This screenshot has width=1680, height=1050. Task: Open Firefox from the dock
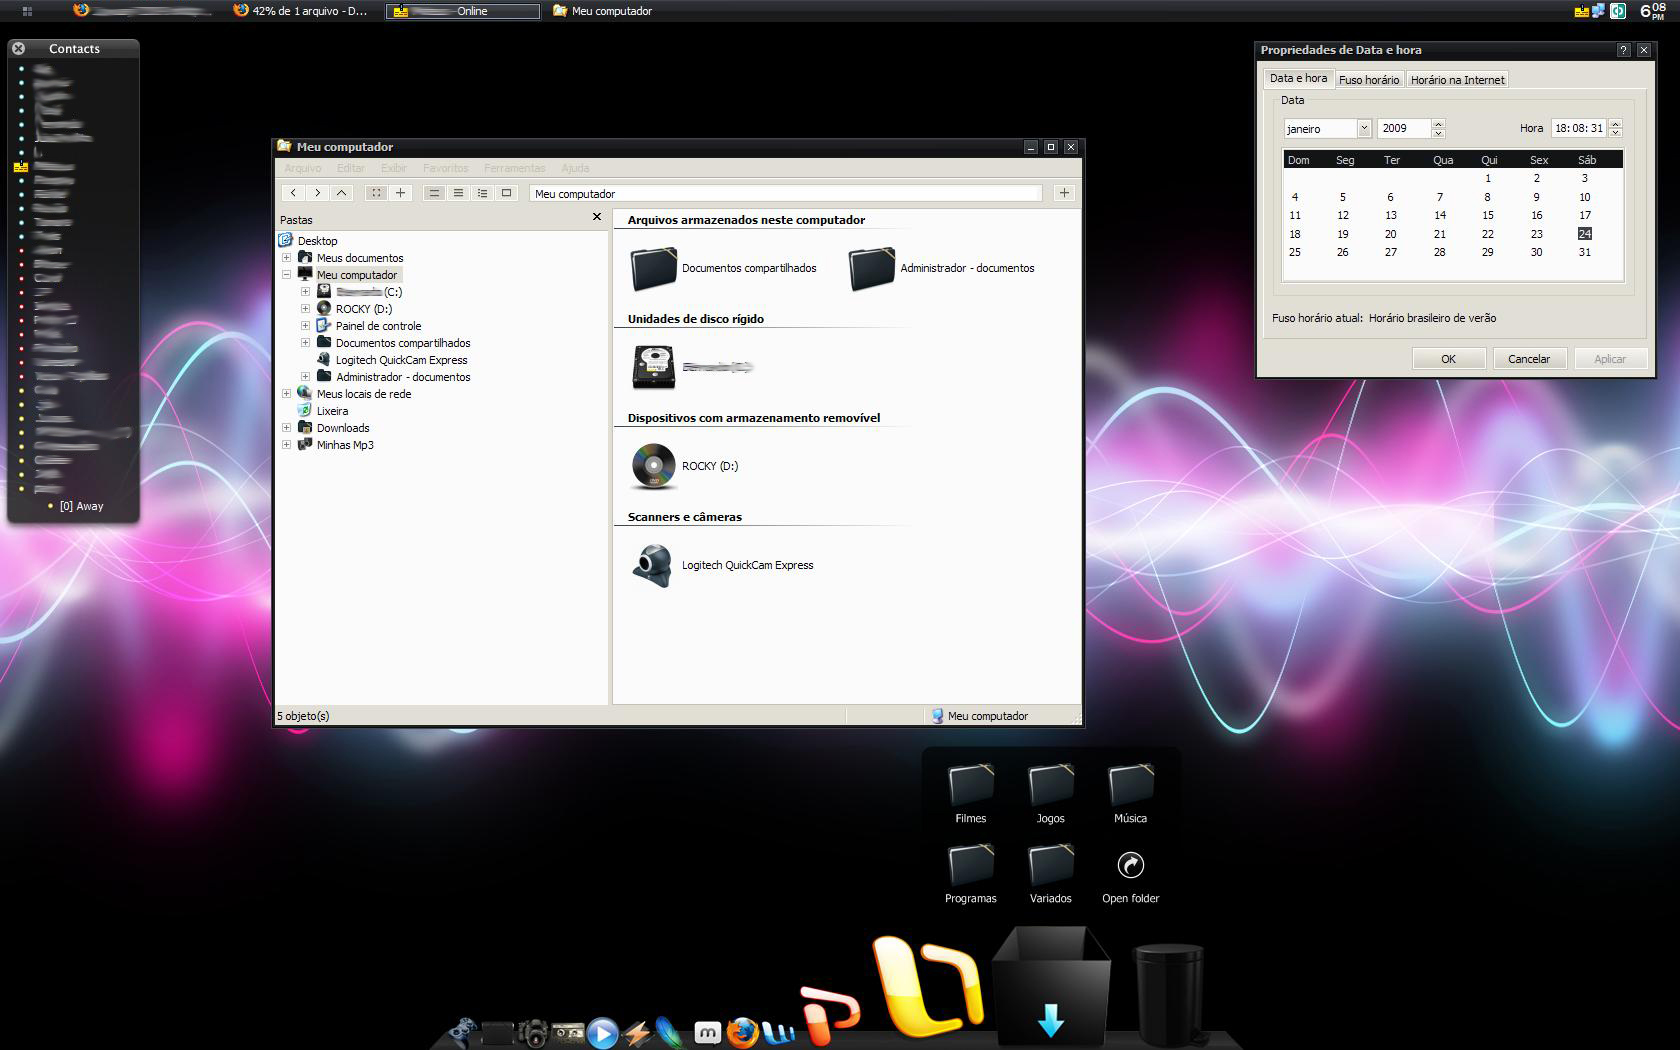click(x=741, y=1031)
